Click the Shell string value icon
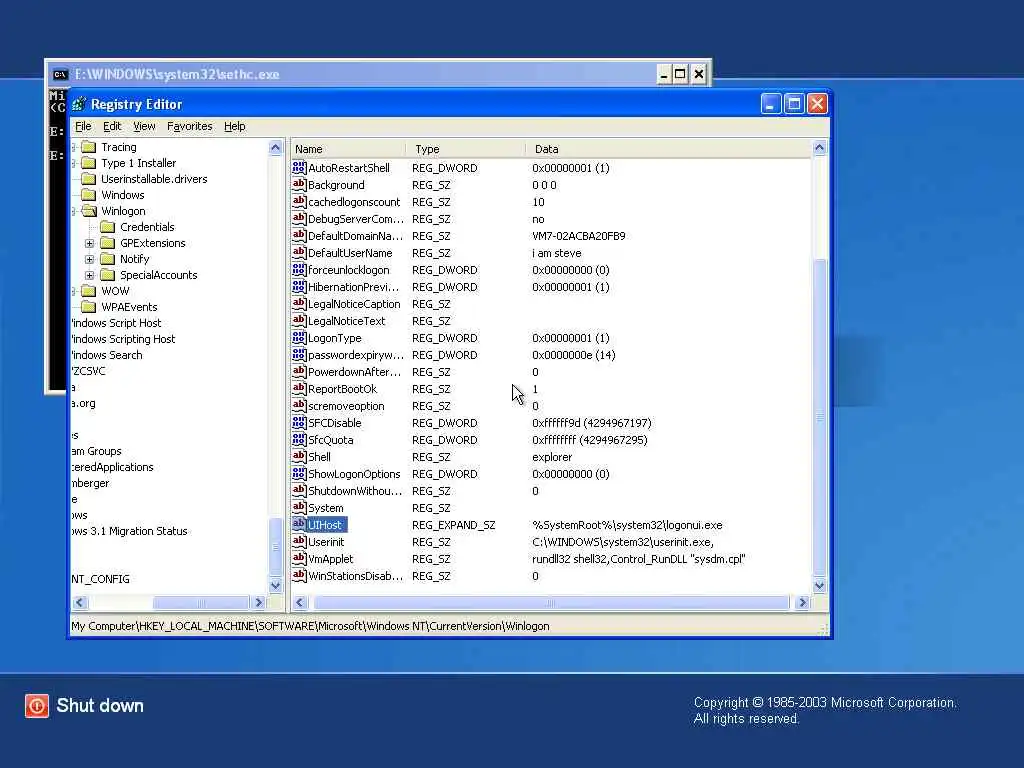 298,456
